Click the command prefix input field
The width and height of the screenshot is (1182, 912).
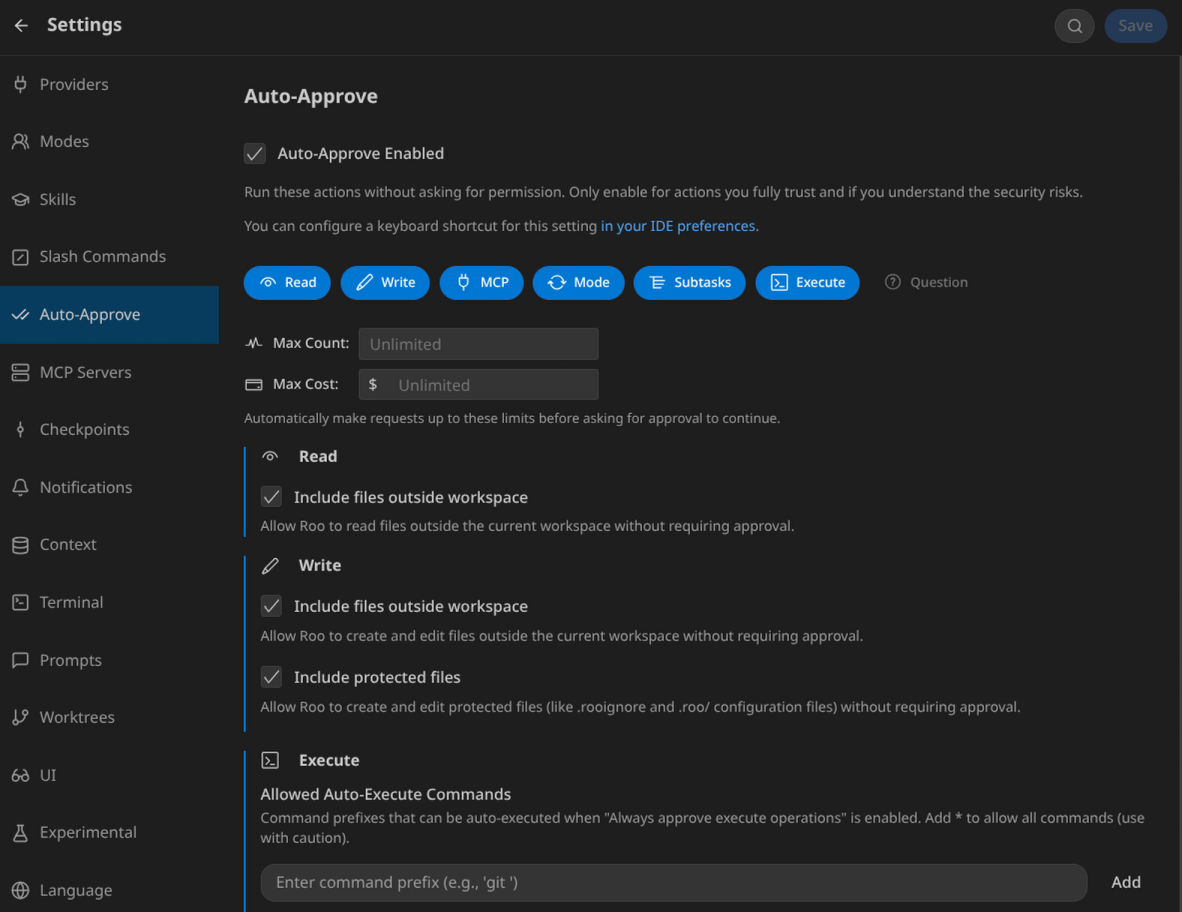[x=674, y=883]
